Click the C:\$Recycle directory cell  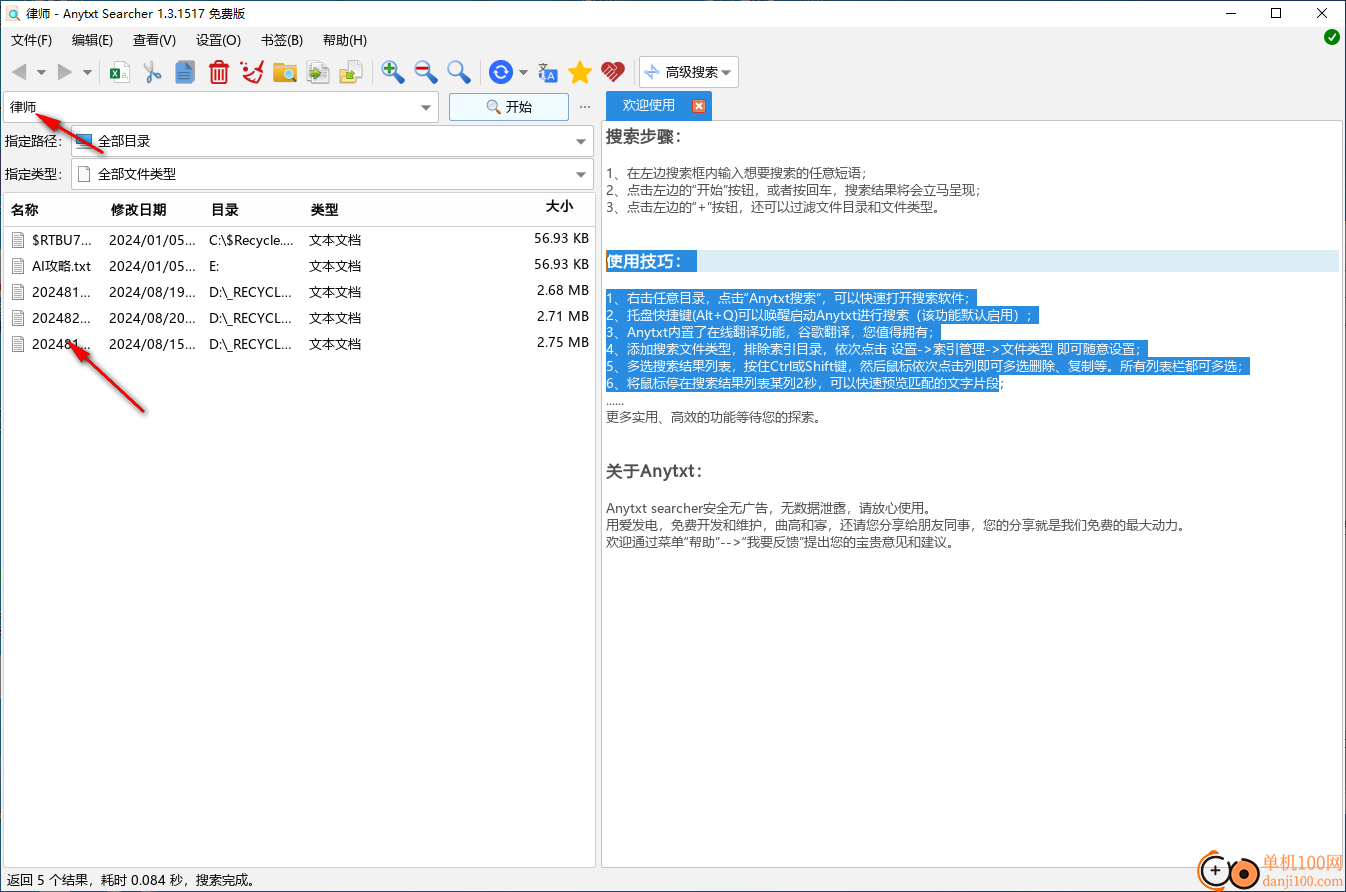pyautogui.click(x=252, y=240)
